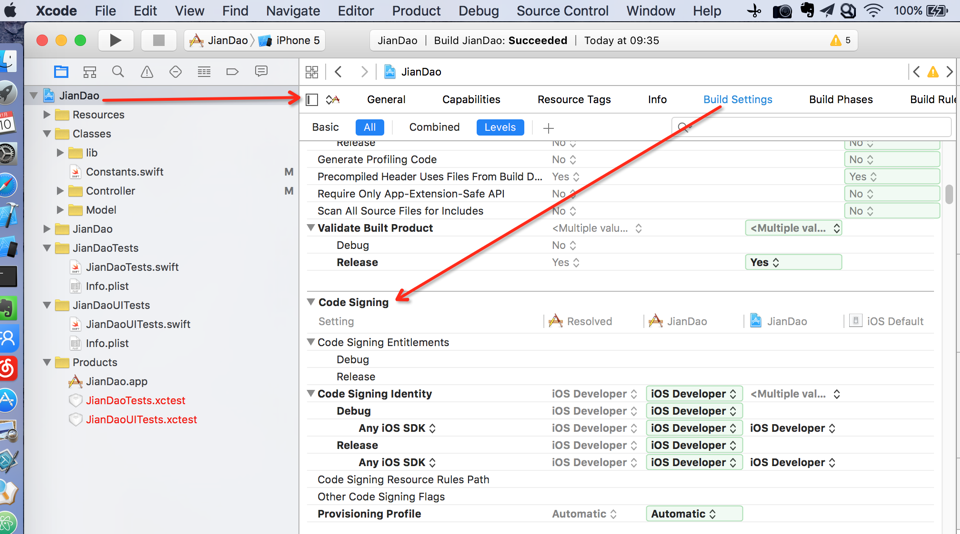Screen dimensions: 960x534
Task: Open the Resource Tags tab
Action: (574, 99)
